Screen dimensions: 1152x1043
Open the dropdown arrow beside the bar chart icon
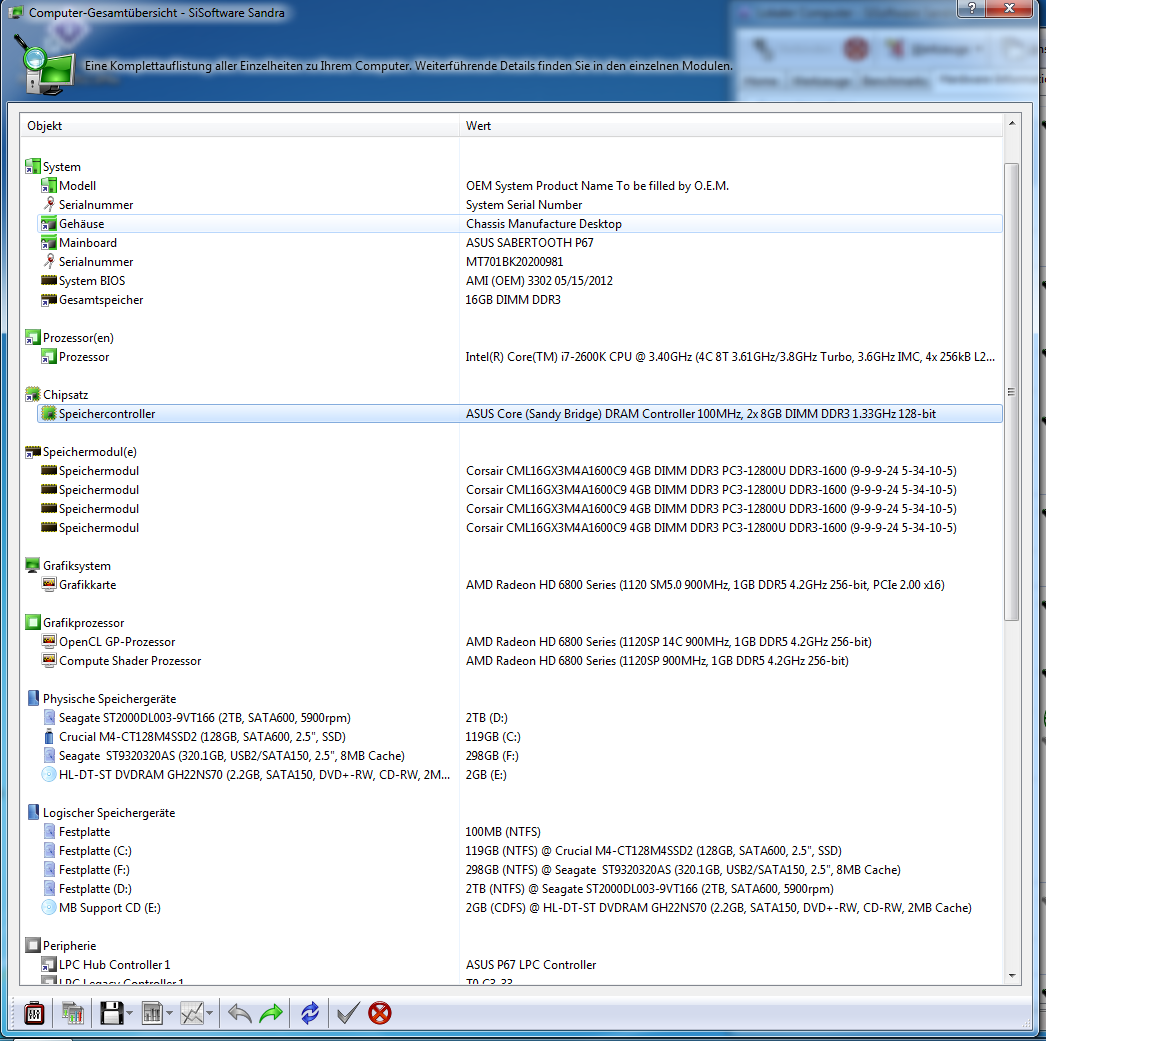tap(169, 1014)
